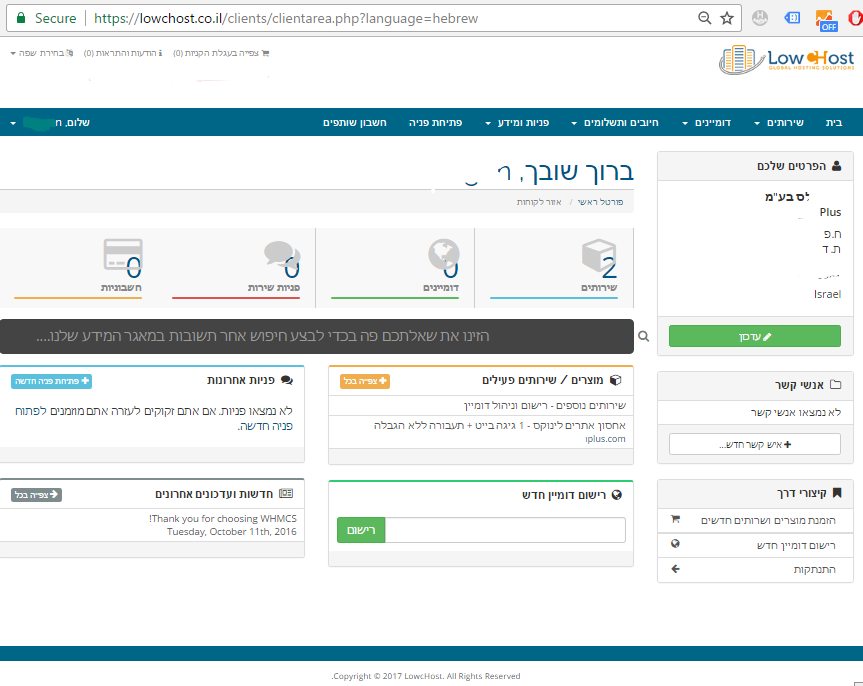863x686 pixels.
Task: Click the green עדכן update button
Action: point(754,337)
